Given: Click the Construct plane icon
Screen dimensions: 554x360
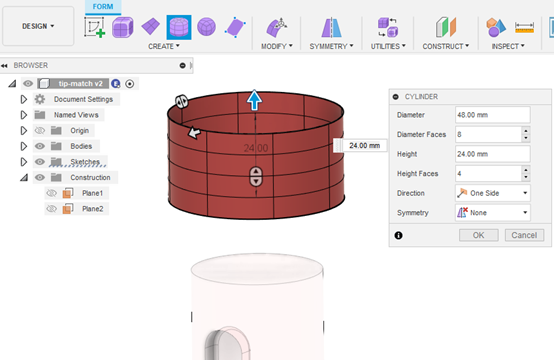Looking at the screenshot, I should click(x=446, y=27).
